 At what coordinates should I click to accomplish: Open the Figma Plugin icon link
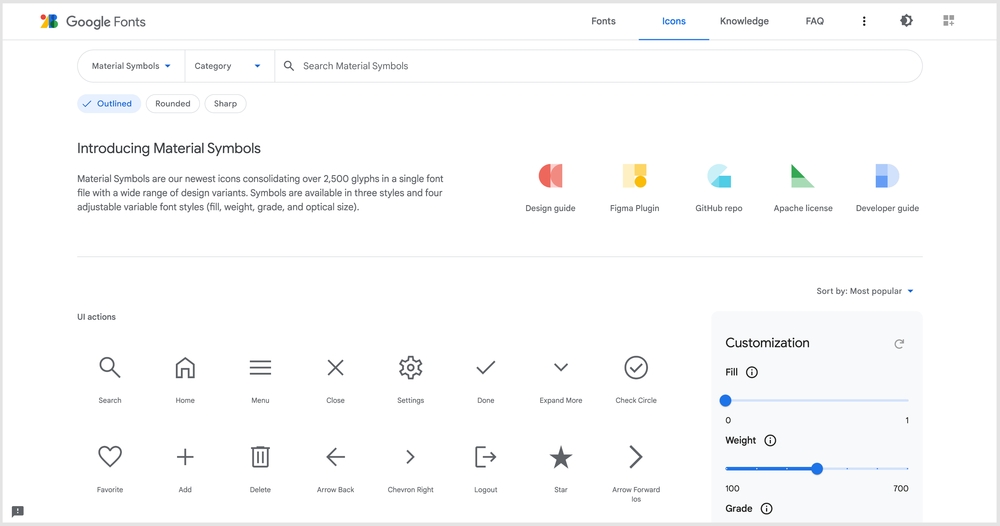(x=635, y=176)
